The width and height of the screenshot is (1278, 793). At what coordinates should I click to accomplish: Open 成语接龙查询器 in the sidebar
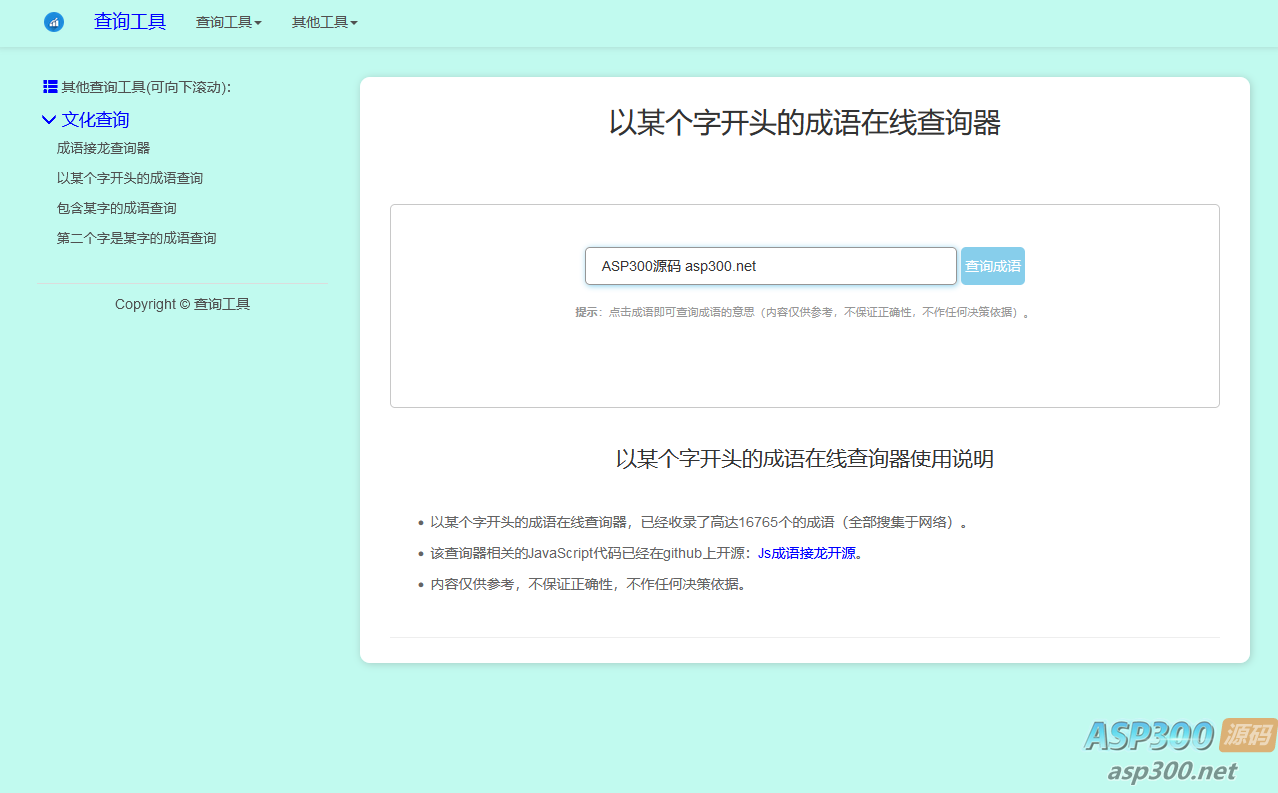(x=103, y=148)
